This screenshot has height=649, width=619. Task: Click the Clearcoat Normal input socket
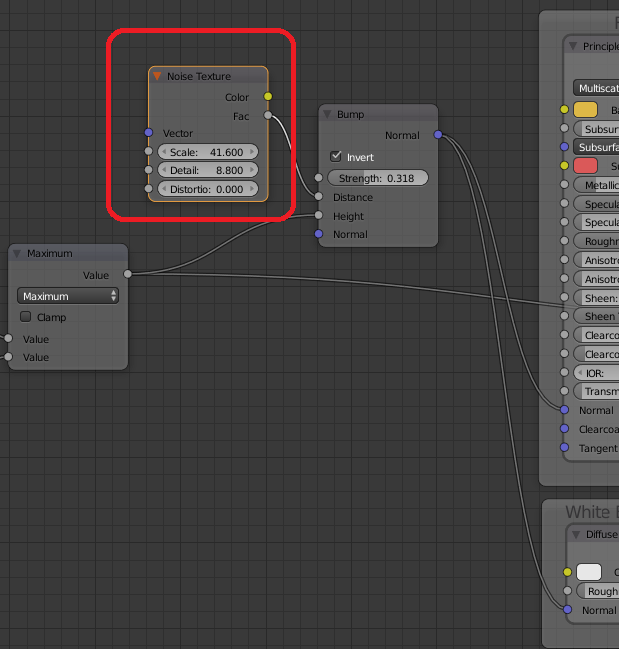click(564, 428)
